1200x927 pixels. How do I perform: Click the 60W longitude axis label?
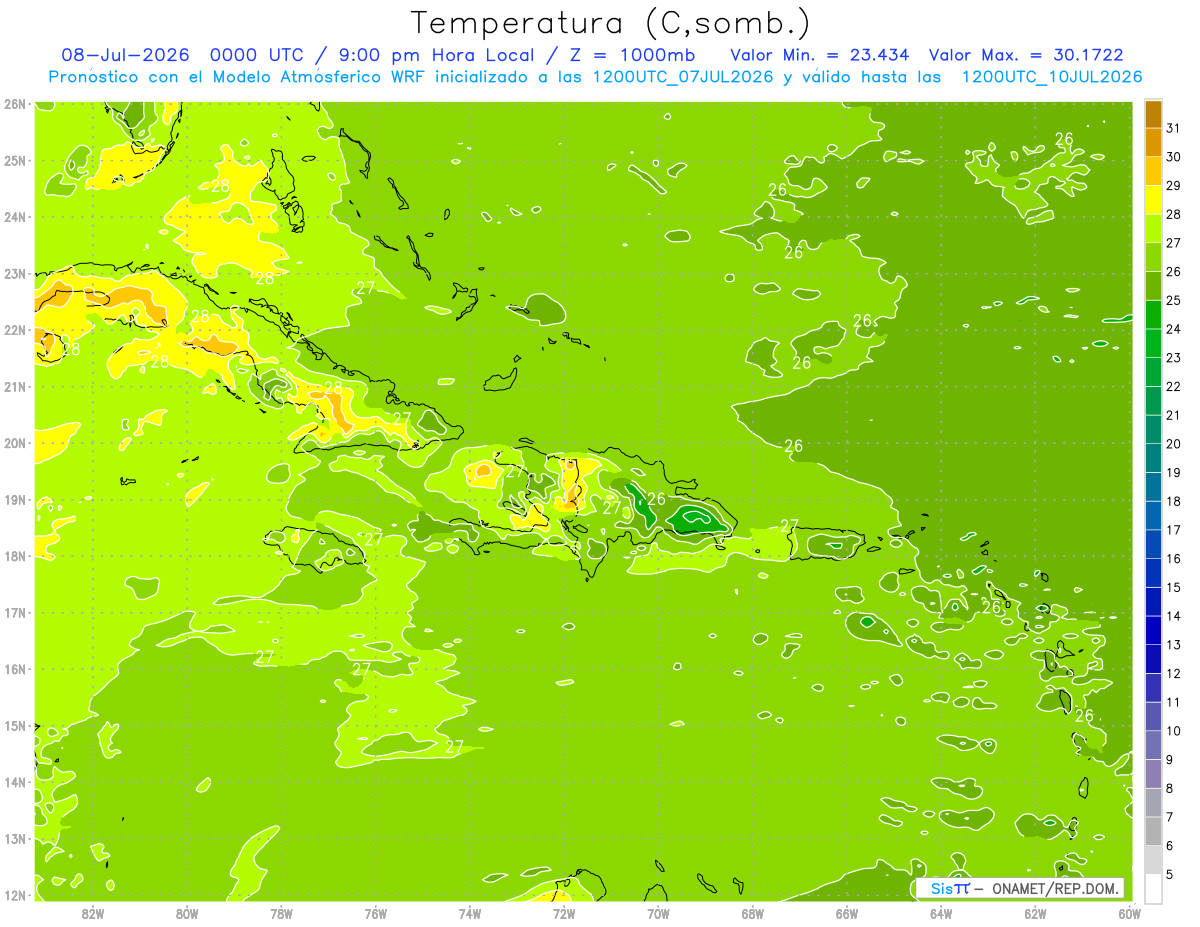[1130, 913]
